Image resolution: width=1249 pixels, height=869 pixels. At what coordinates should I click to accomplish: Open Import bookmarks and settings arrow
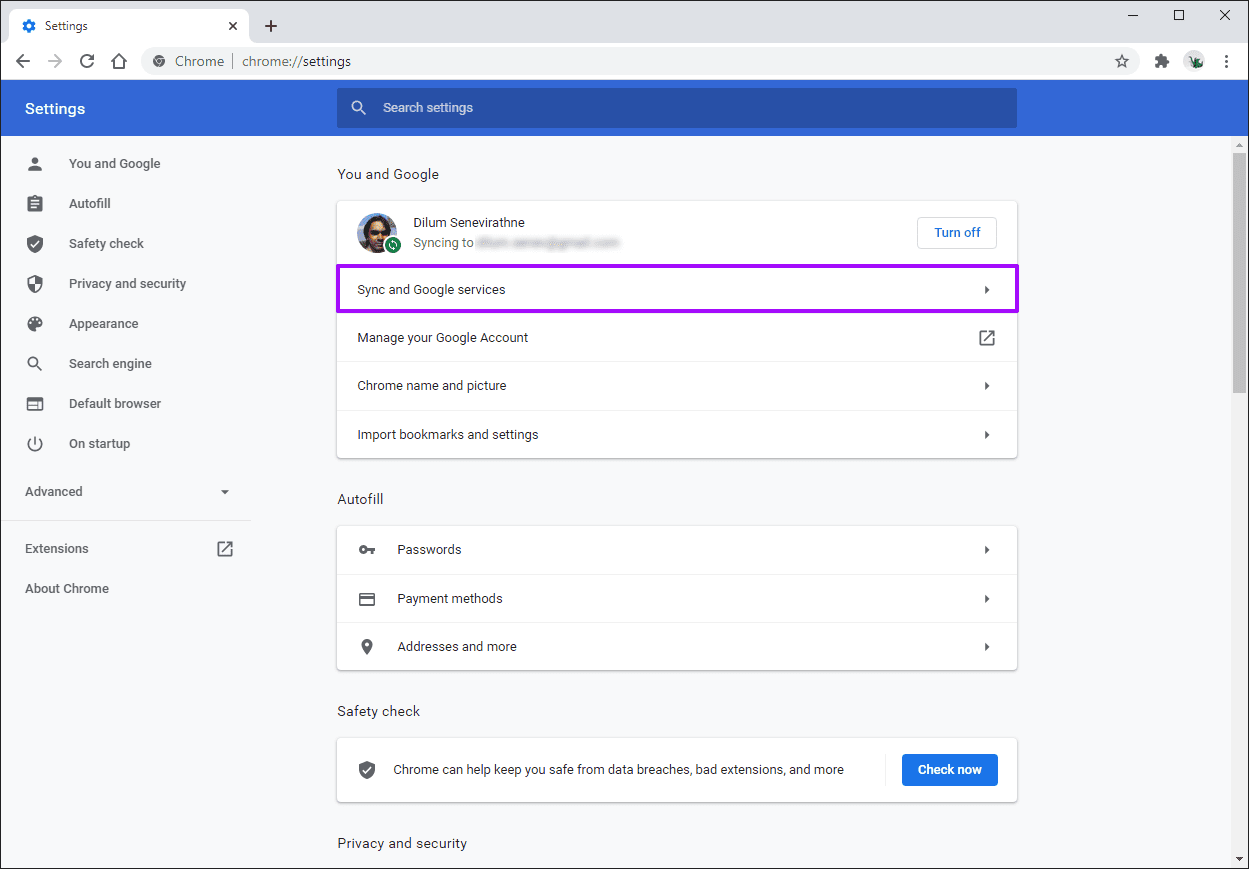pos(987,435)
